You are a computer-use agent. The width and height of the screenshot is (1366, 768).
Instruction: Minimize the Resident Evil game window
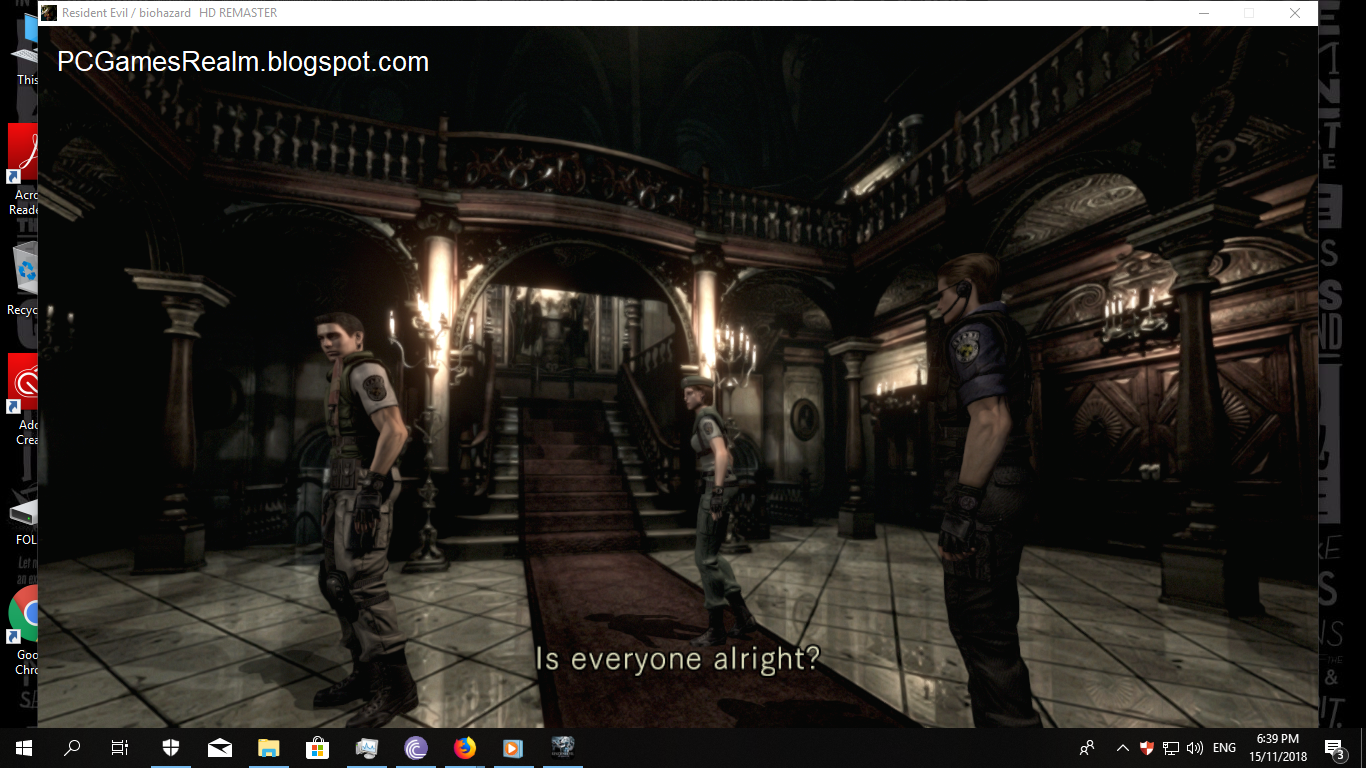(x=1203, y=13)
